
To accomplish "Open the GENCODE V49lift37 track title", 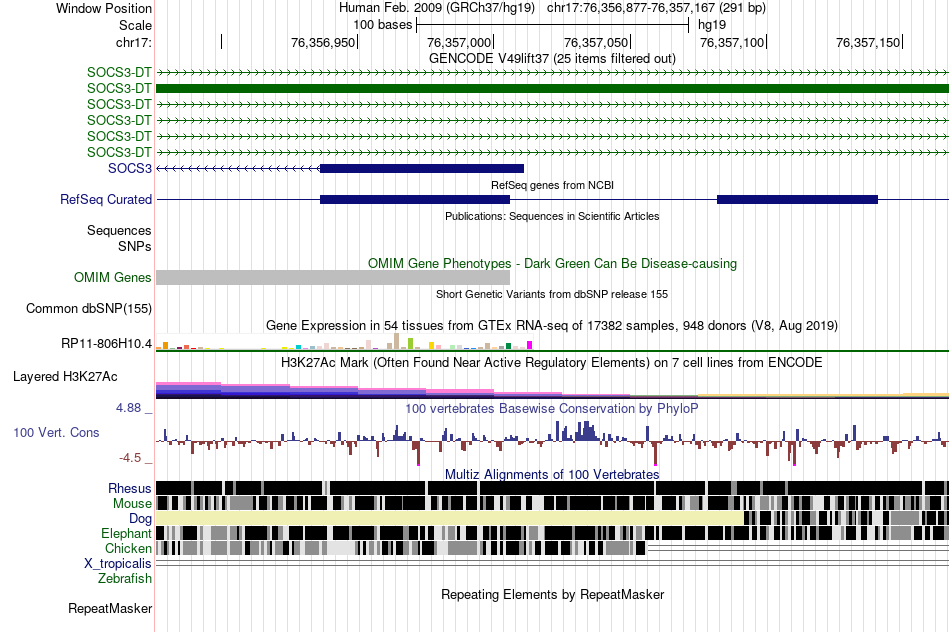I will (552, 59).
